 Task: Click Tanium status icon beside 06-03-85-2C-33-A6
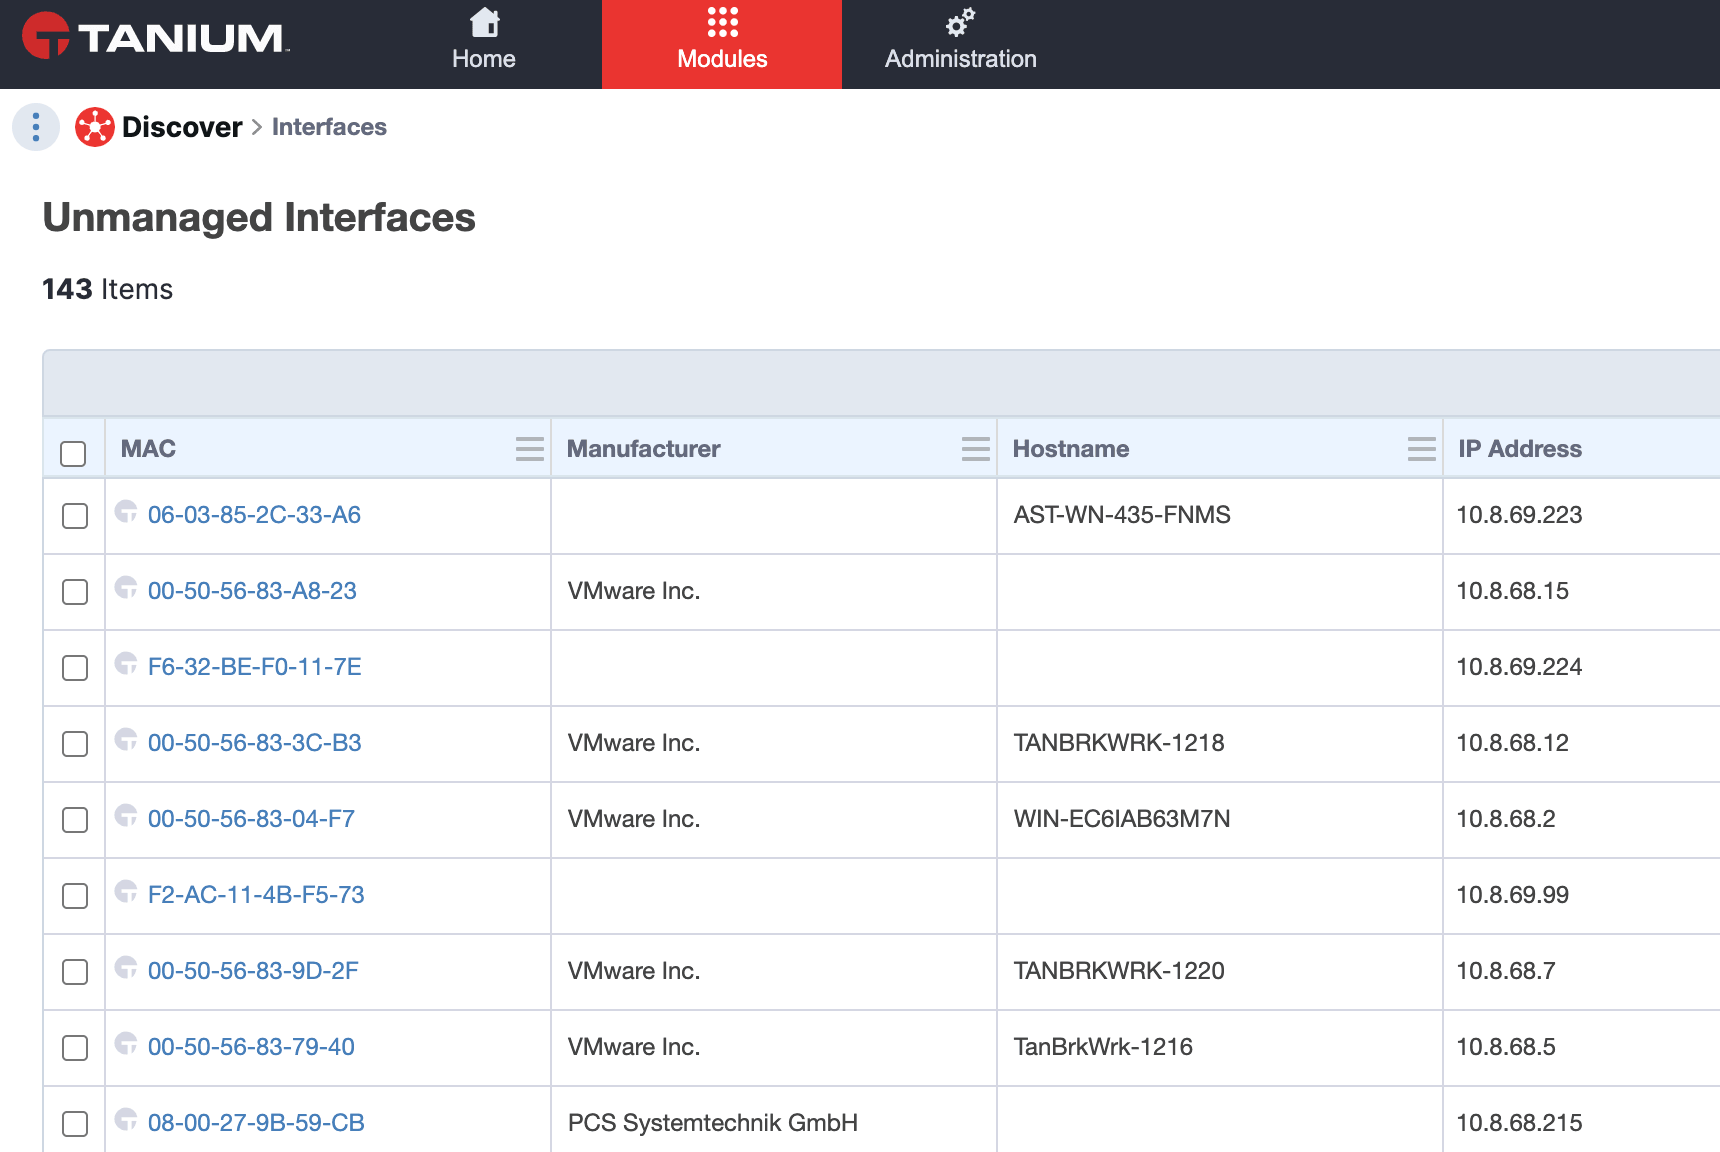point(126,512)
